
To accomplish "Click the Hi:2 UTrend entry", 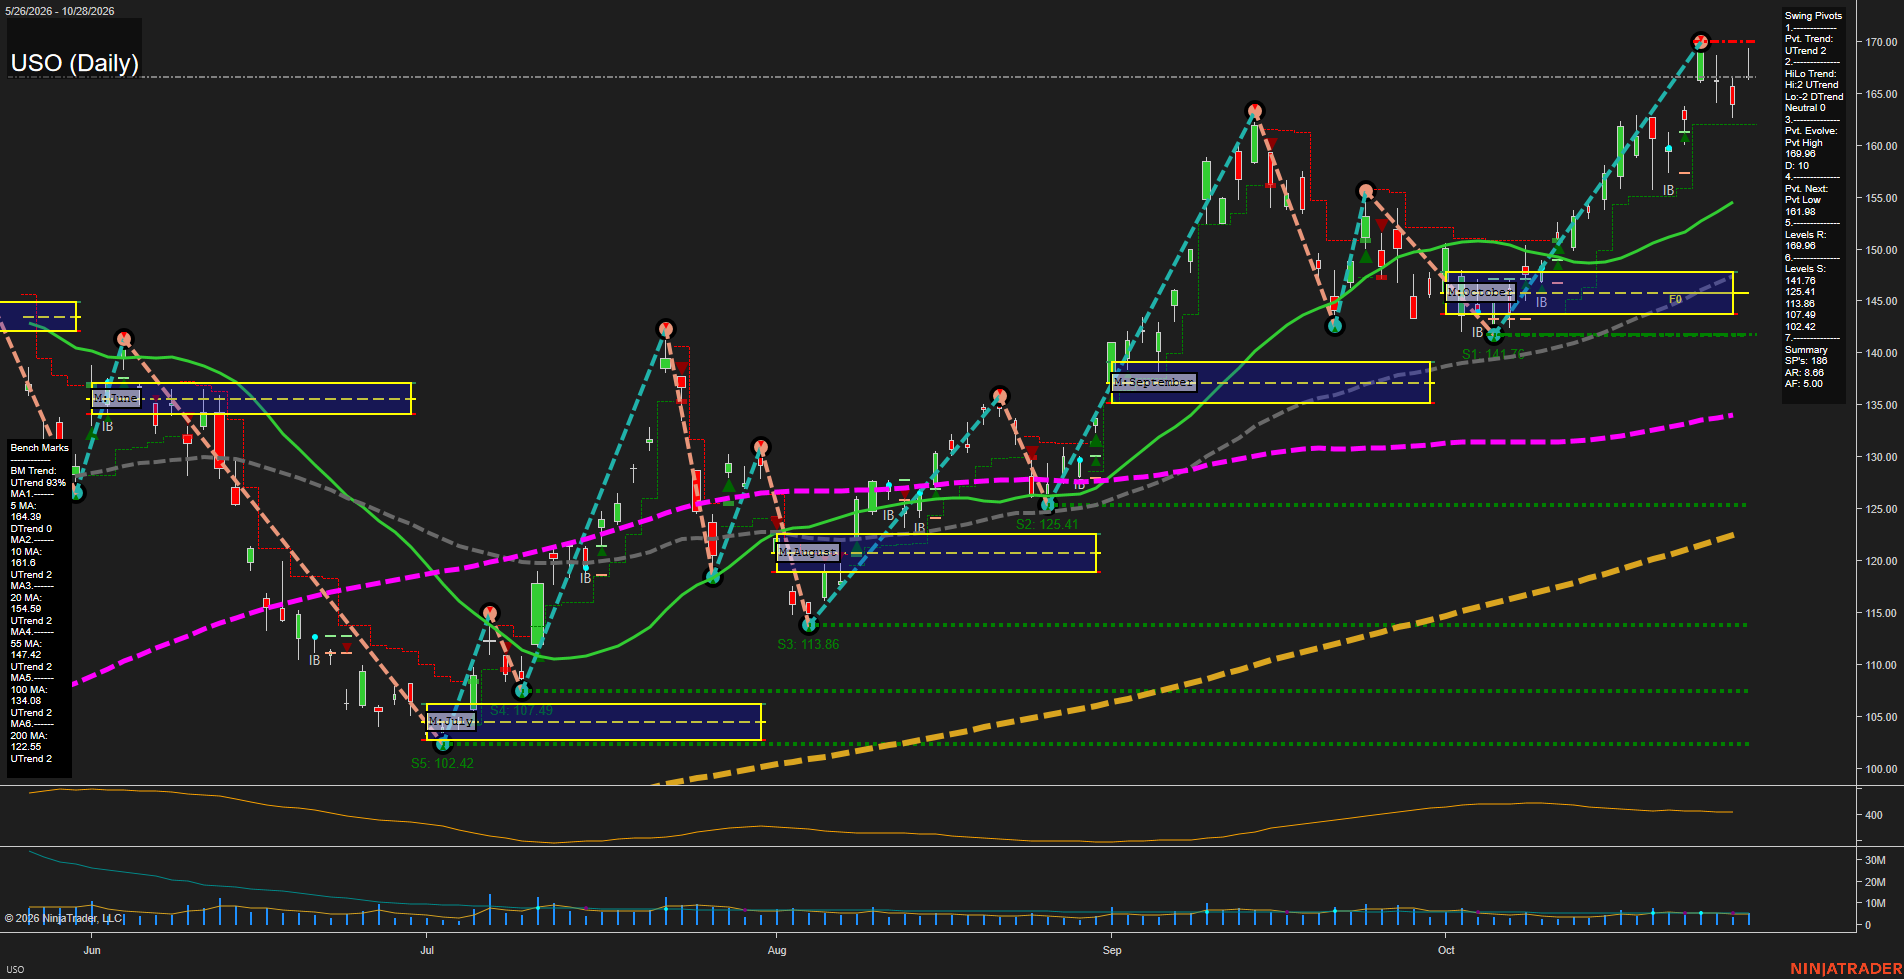I will (1811, 85).
